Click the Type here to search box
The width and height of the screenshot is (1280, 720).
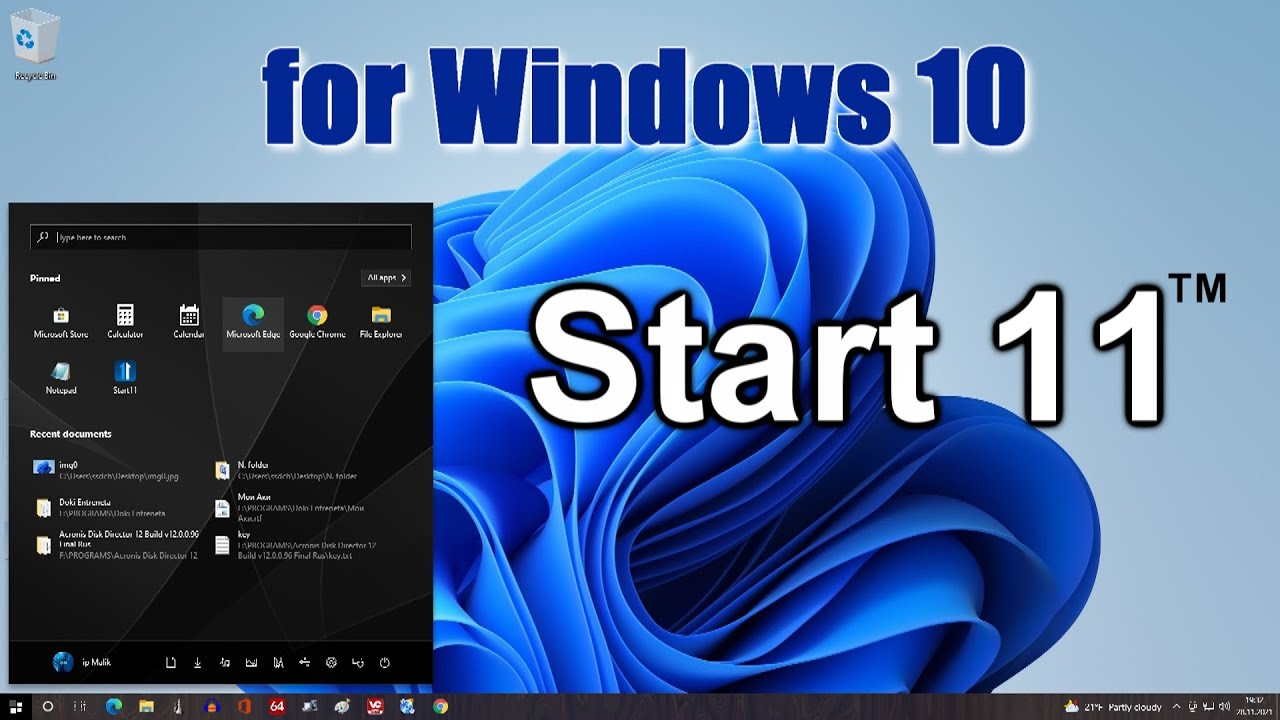coord(221,237)
